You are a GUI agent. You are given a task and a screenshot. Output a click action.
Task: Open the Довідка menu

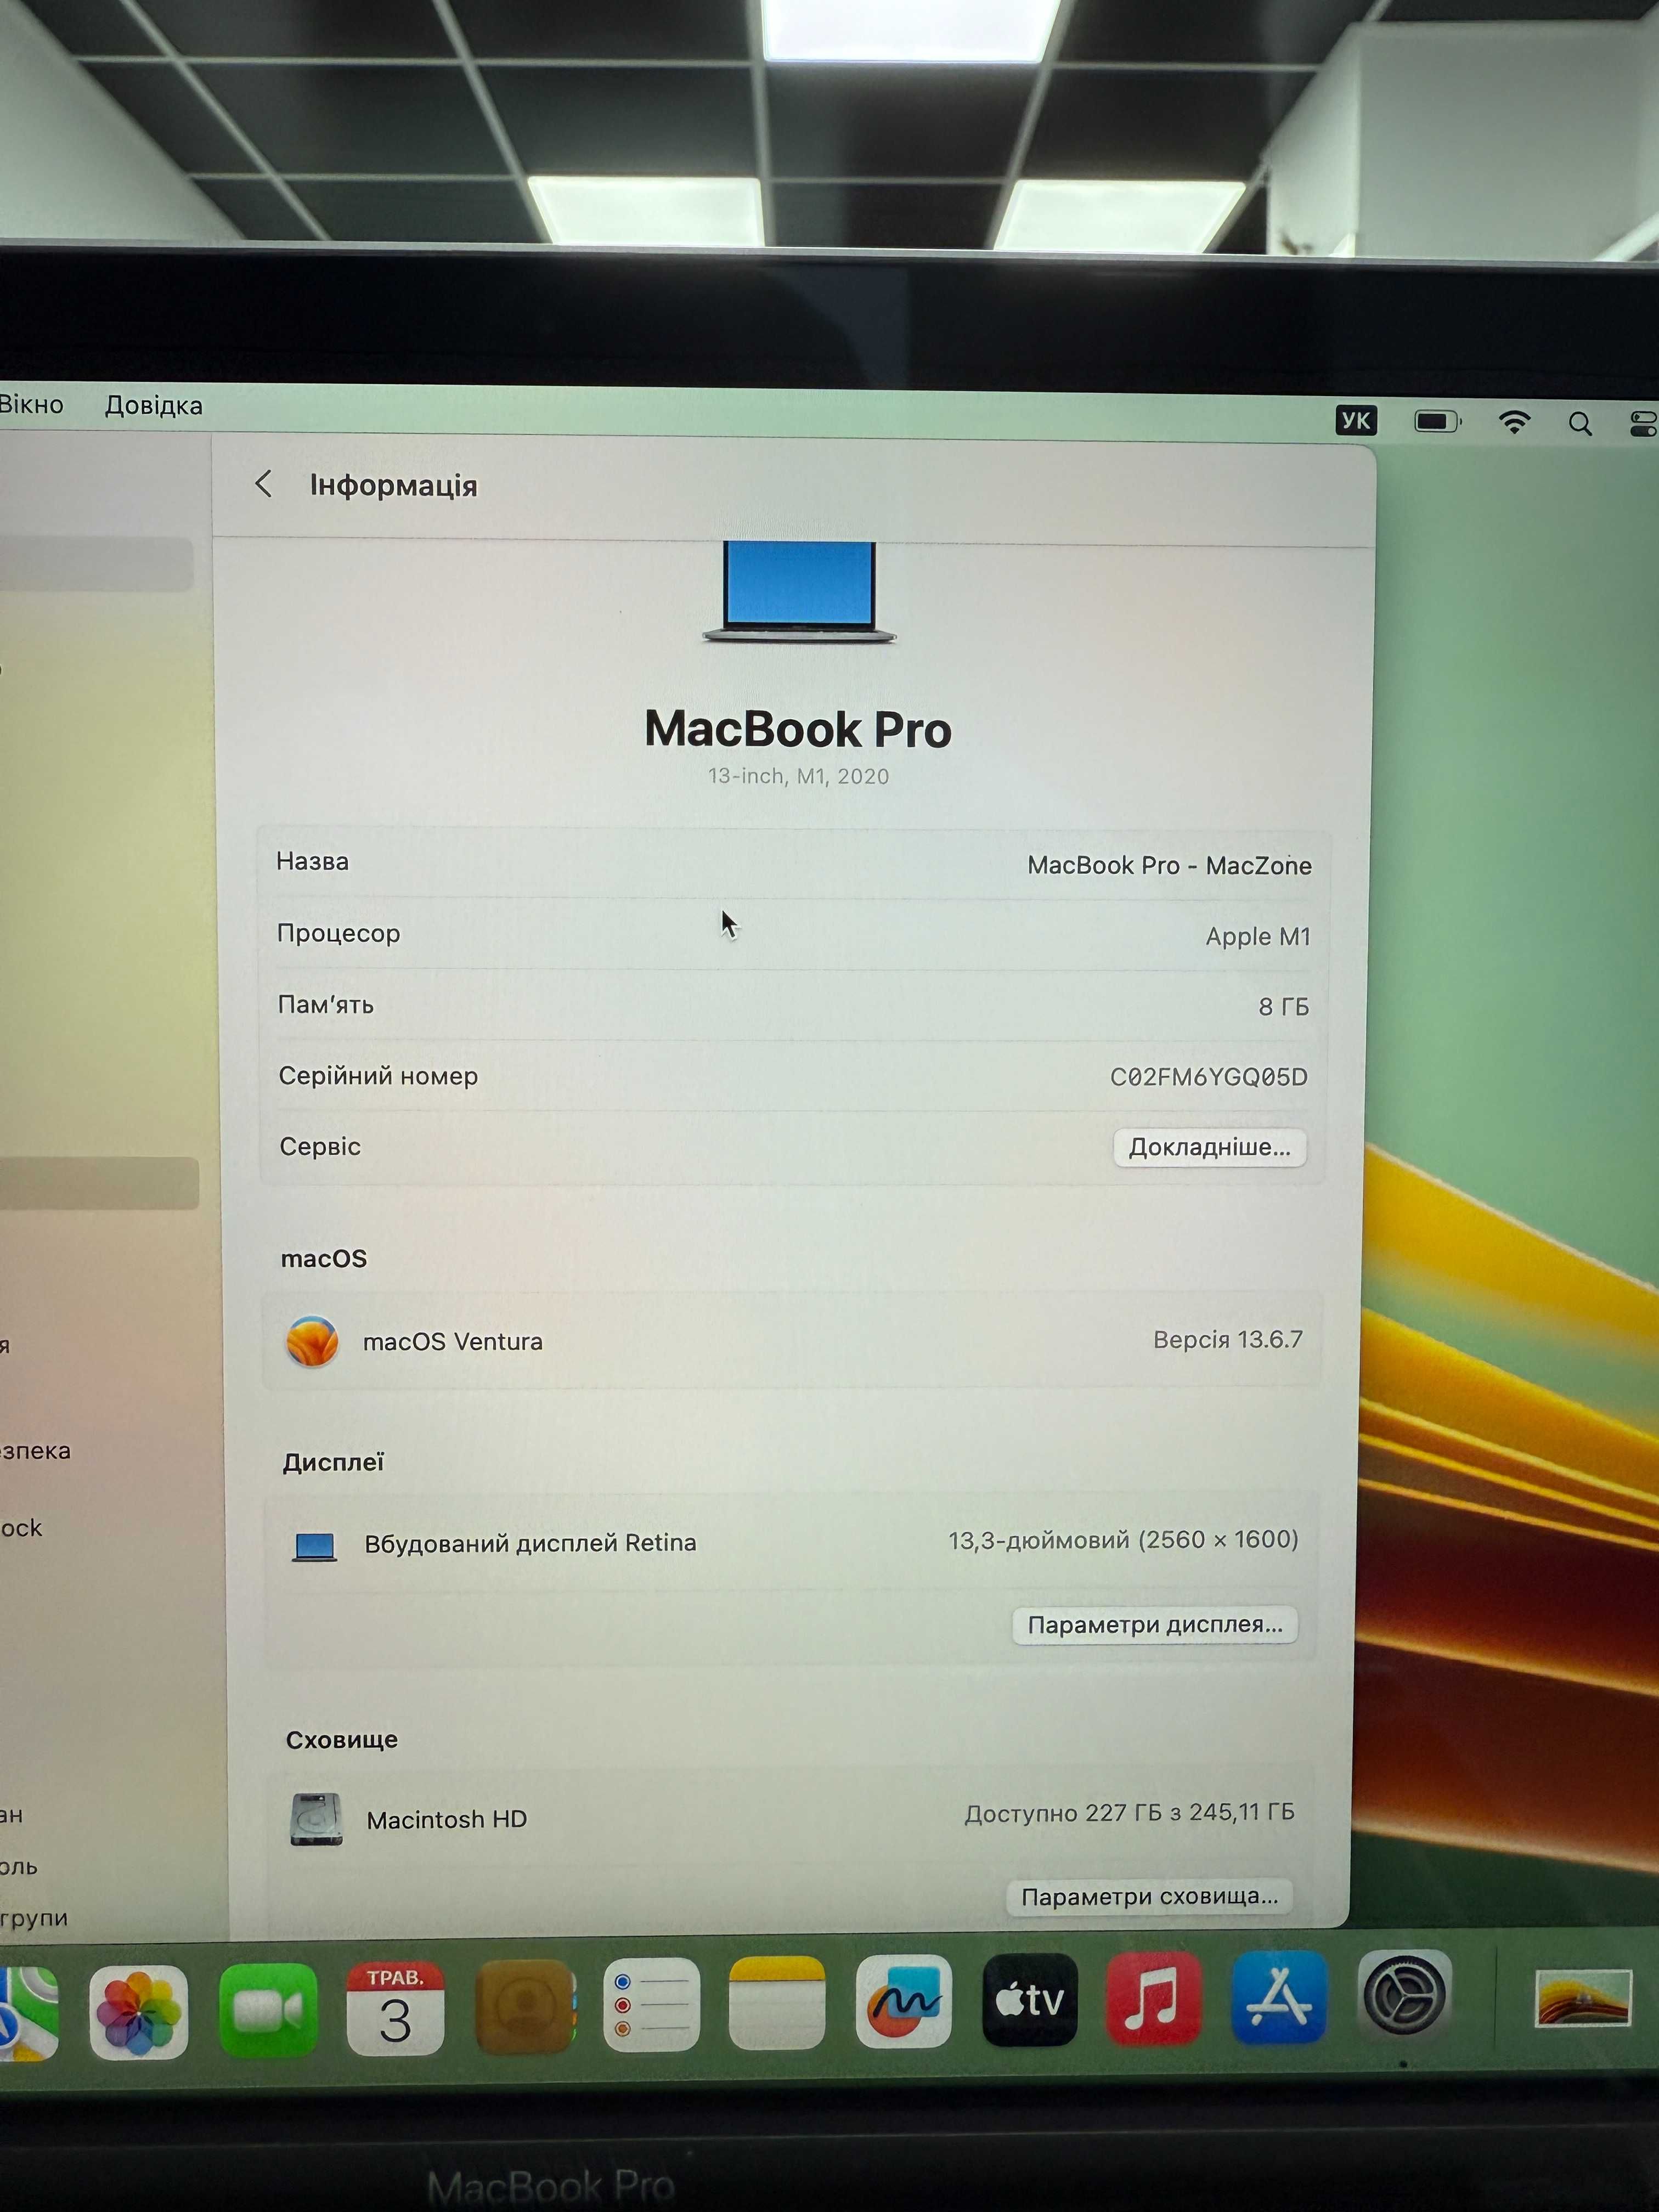(x=154, y=405)
